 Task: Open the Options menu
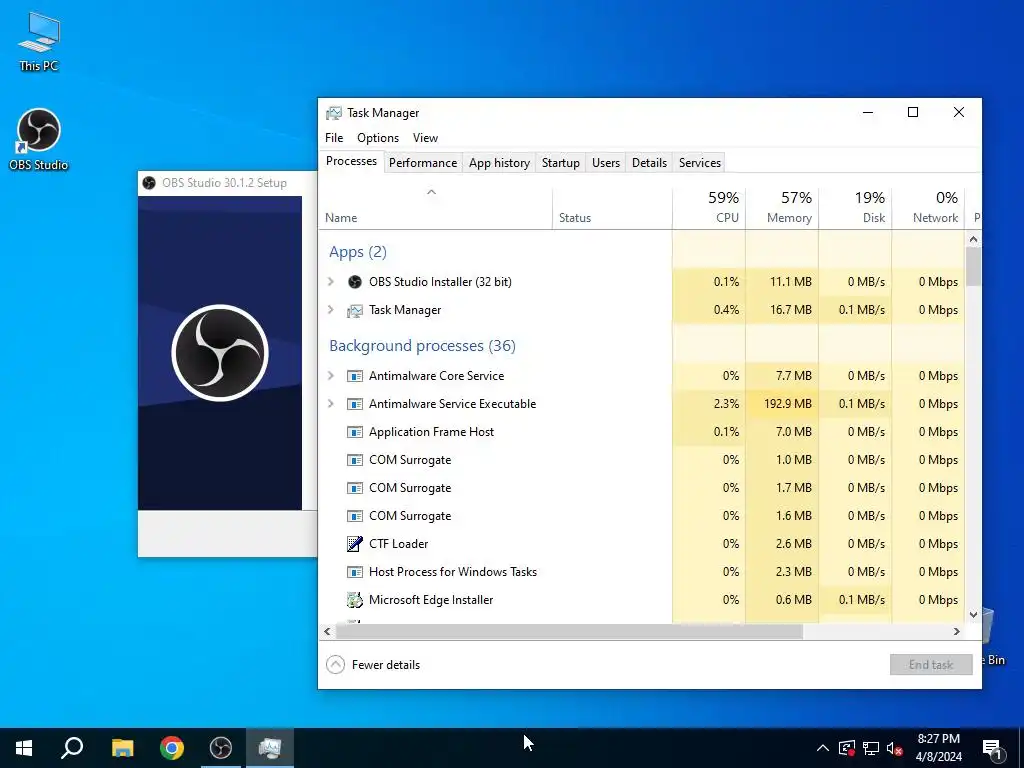tap(377, 138)
